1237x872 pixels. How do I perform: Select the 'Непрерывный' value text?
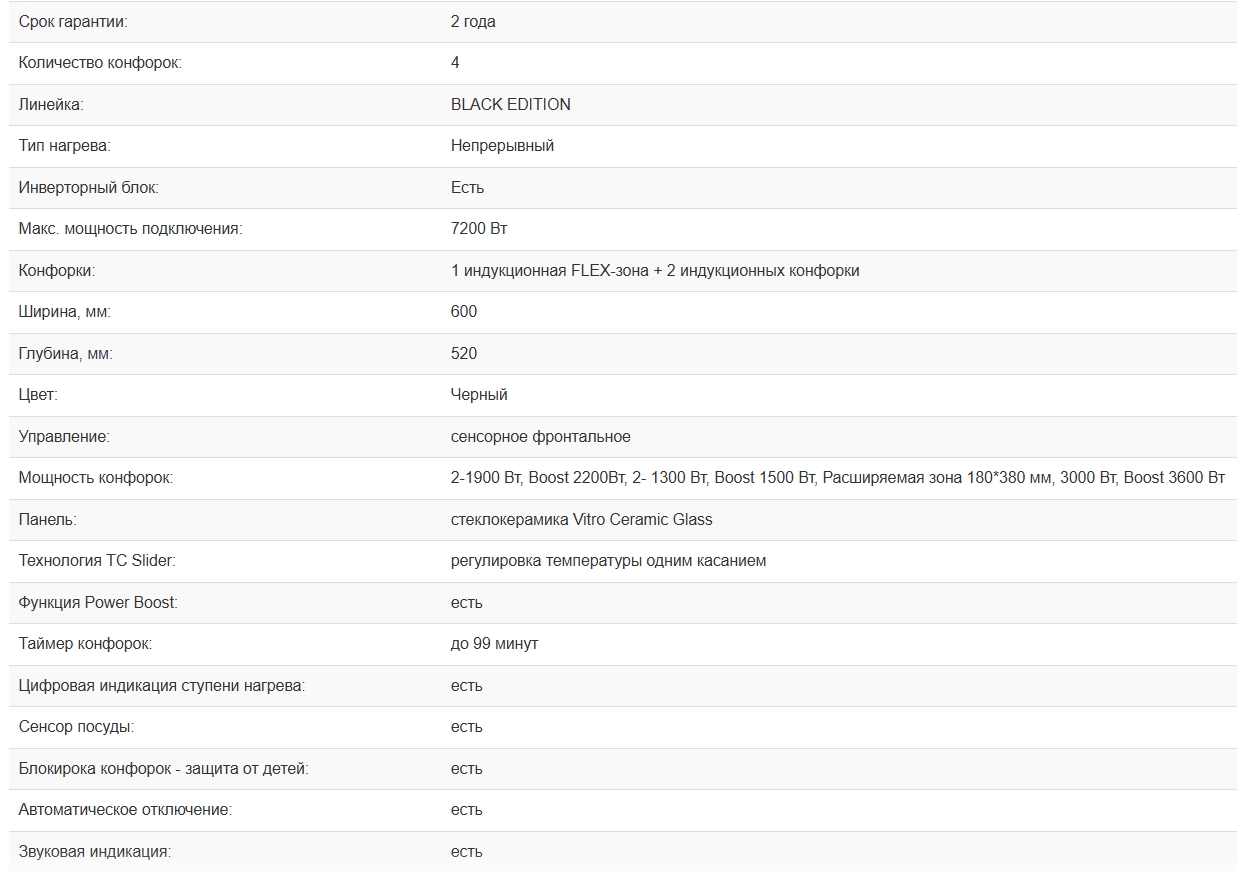tap(502, 146)
